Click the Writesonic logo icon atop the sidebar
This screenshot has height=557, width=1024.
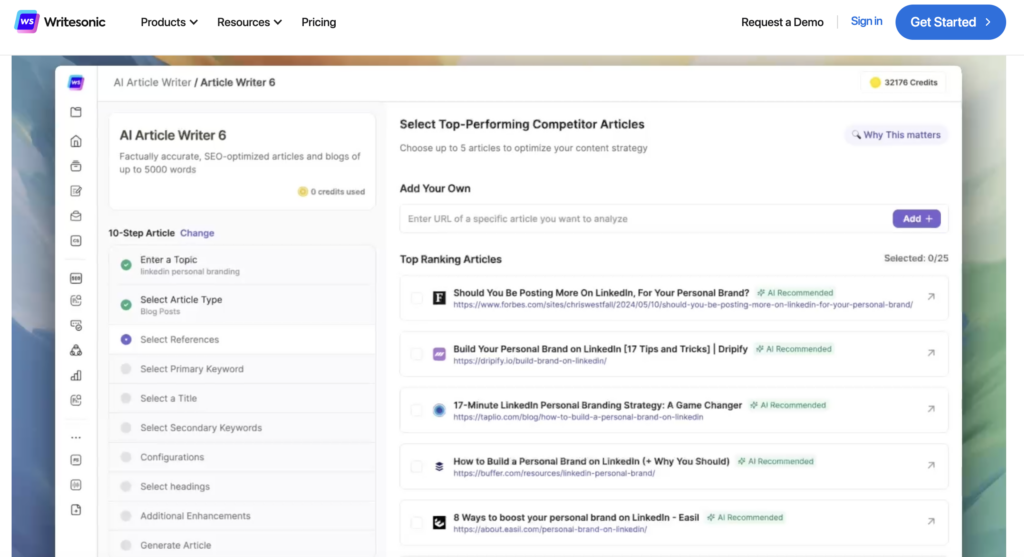(x=76, y=82)
